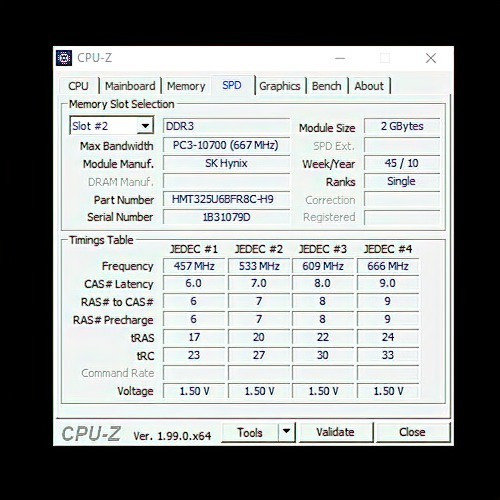Click the 457 MHz frequency cell
The height and width of the screenshot is (500, 500).
tap(194, 266)
